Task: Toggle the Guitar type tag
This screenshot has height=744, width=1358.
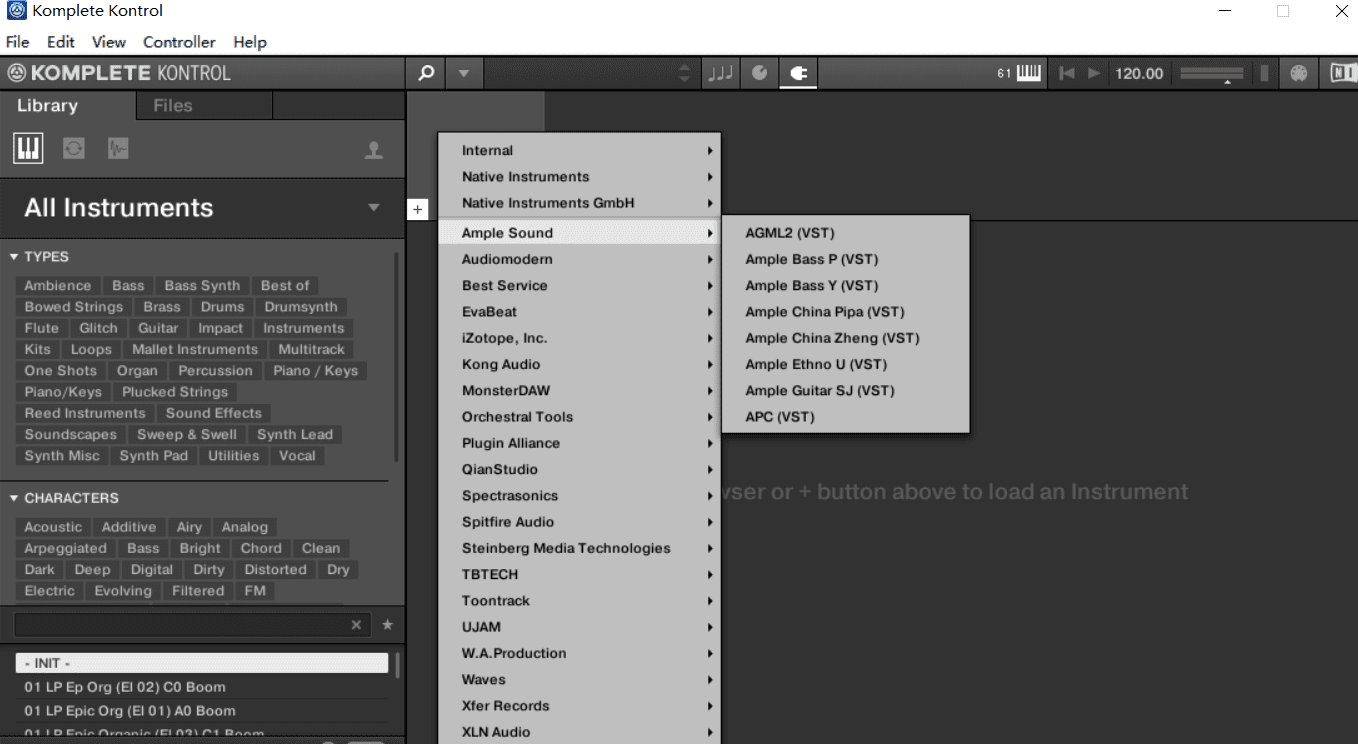Action: coord(158,328)
